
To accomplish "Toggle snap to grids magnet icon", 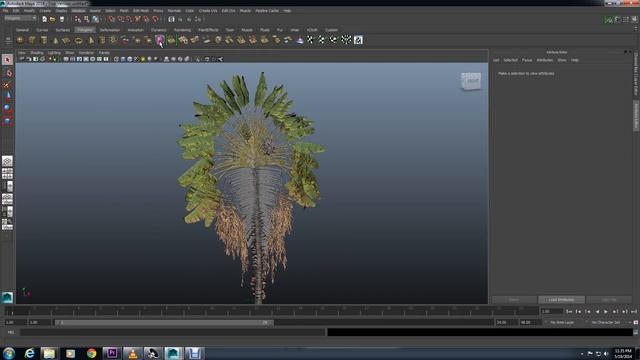I will 111,19.
